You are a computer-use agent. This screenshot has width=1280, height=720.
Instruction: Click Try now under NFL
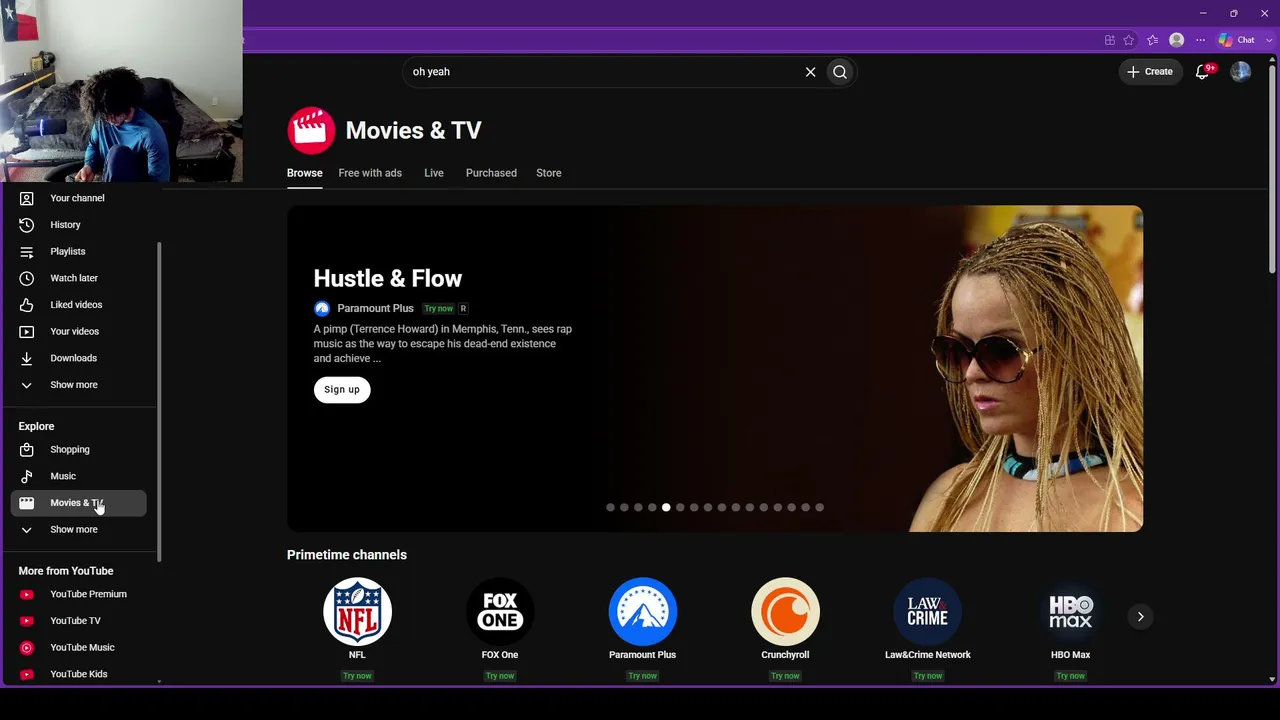357,676
